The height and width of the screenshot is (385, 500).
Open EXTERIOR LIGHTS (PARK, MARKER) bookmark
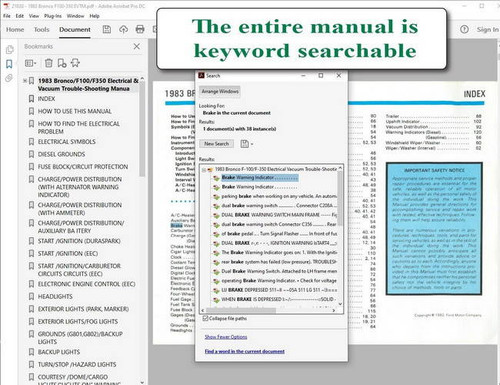[83, 309]
